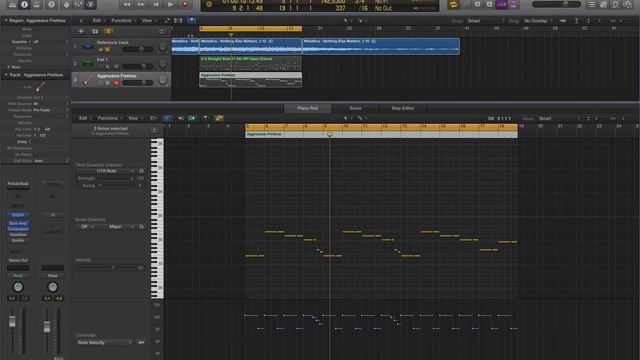Screen dimensions: 640x360
Task: Toggle the yellow global Solo S button
Action: tap(109, 31)
